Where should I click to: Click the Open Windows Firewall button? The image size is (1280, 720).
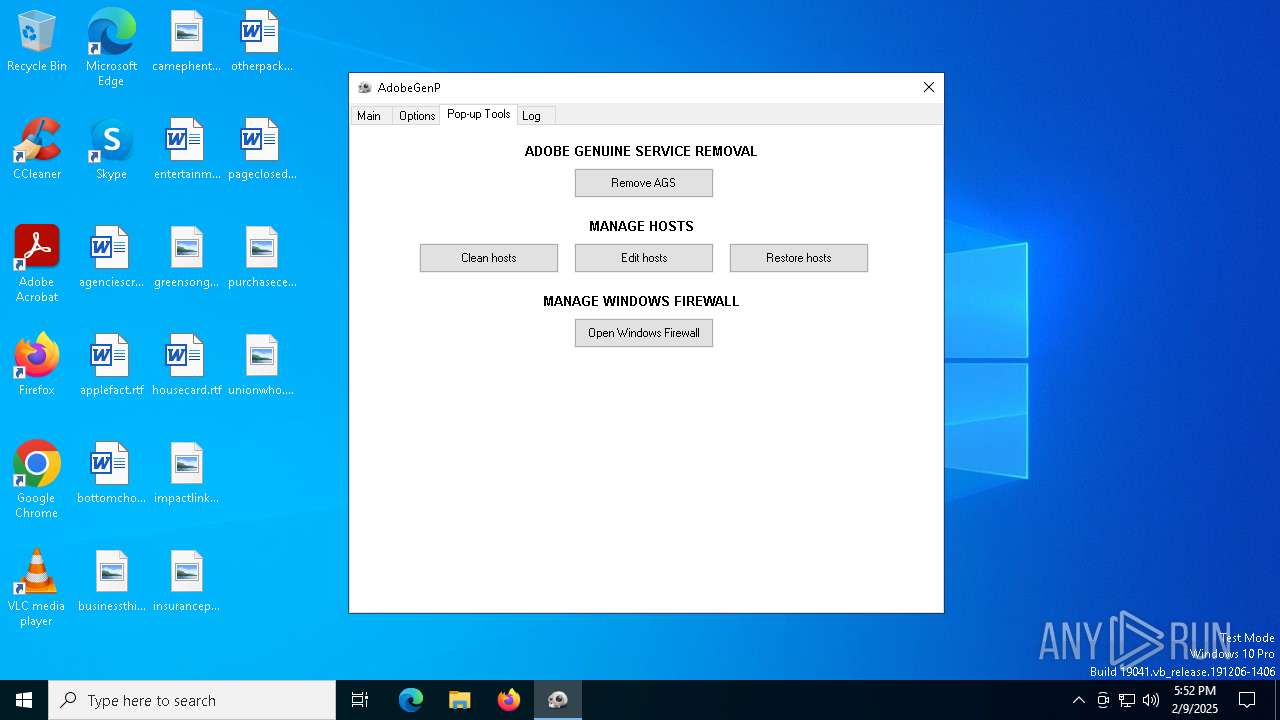tap(644, 333)
